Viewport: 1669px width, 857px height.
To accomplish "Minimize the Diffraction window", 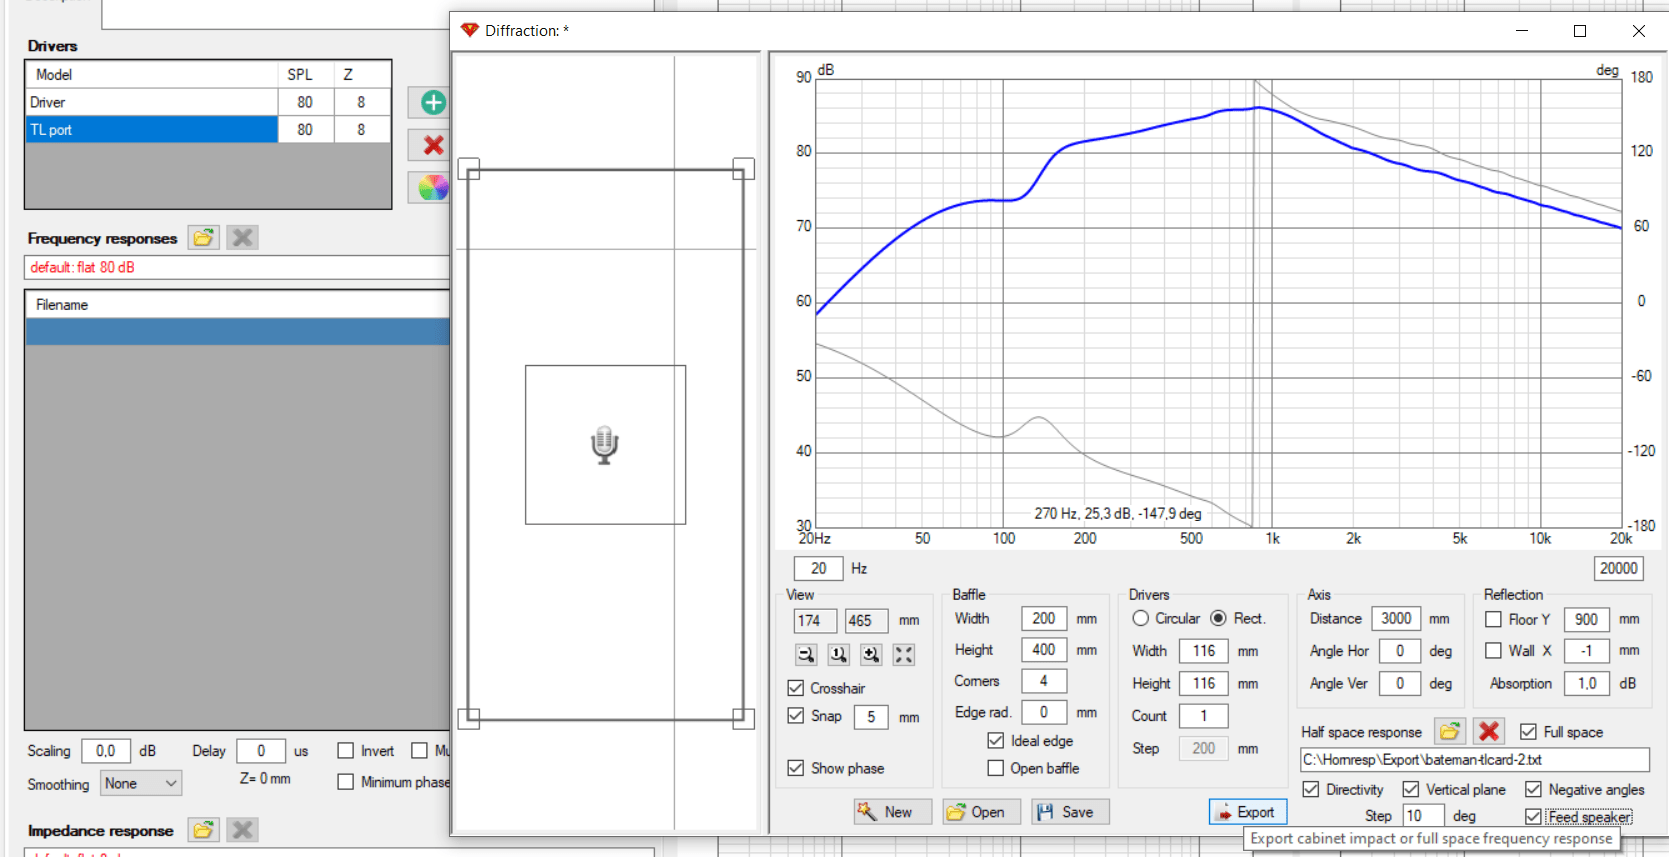I will (x=1522, y=31).
